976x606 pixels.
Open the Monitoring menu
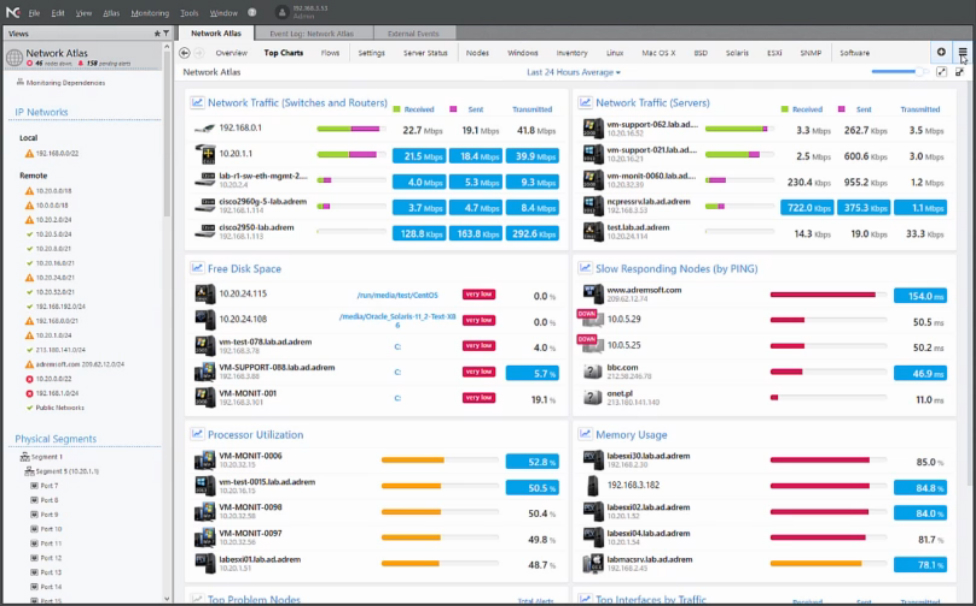pyautogui.click(x=149, y=13)
